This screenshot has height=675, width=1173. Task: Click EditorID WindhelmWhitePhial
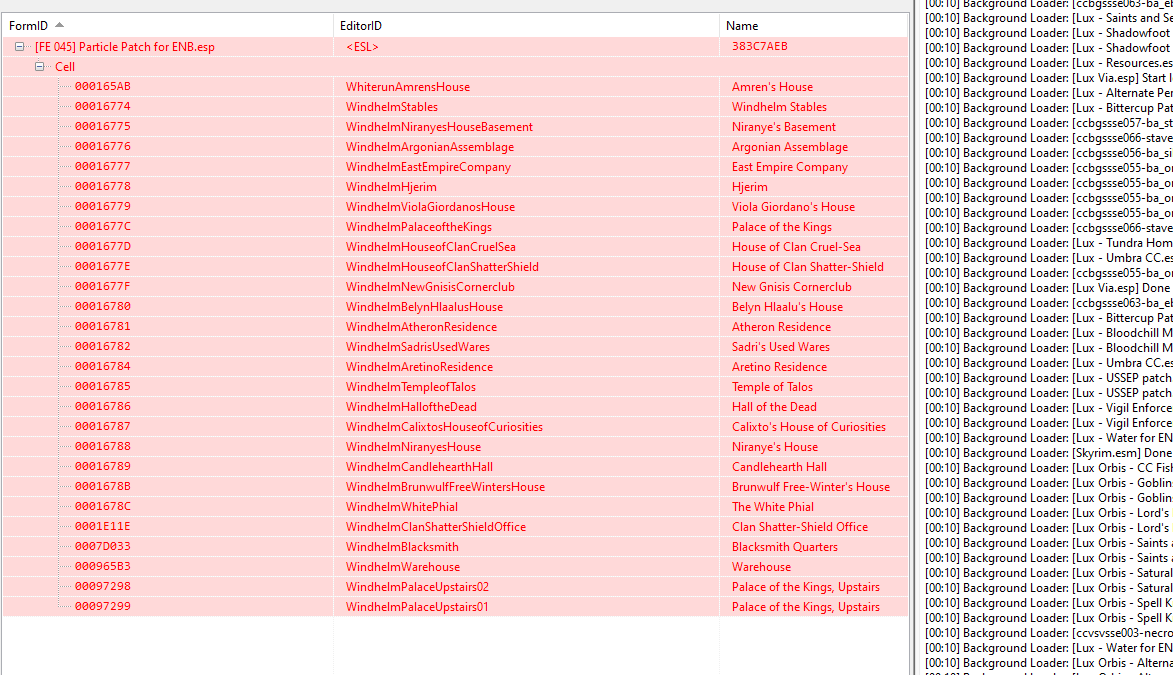click(x=402, y=507)
